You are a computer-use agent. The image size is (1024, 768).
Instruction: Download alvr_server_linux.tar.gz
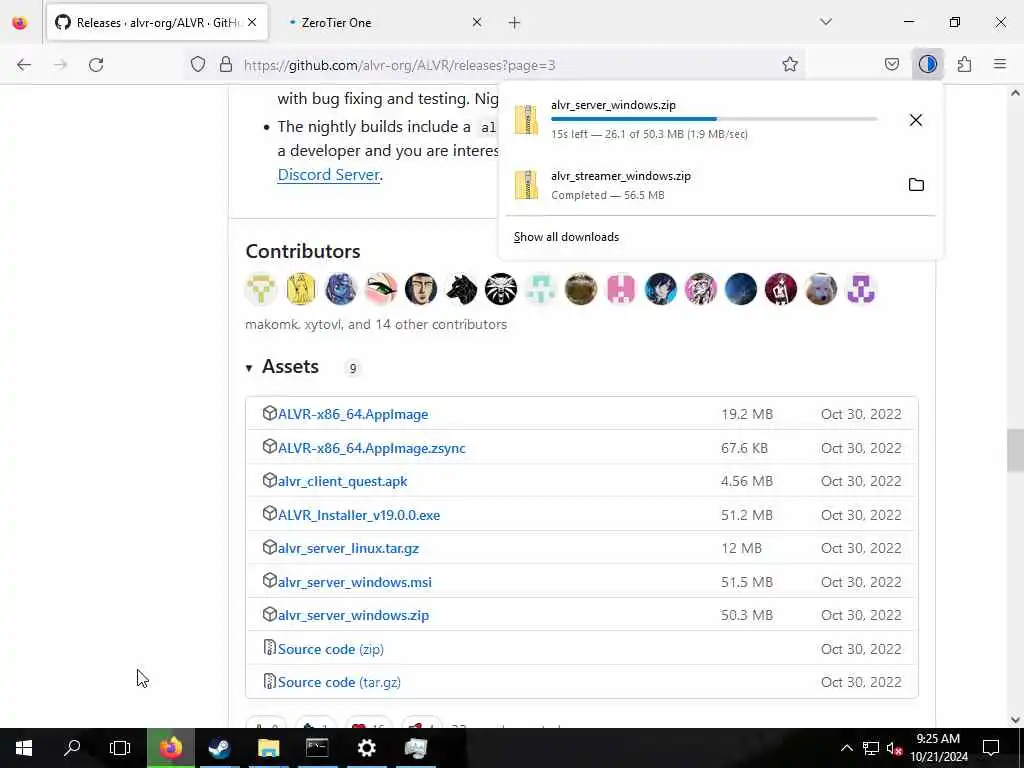click(349, 549)
